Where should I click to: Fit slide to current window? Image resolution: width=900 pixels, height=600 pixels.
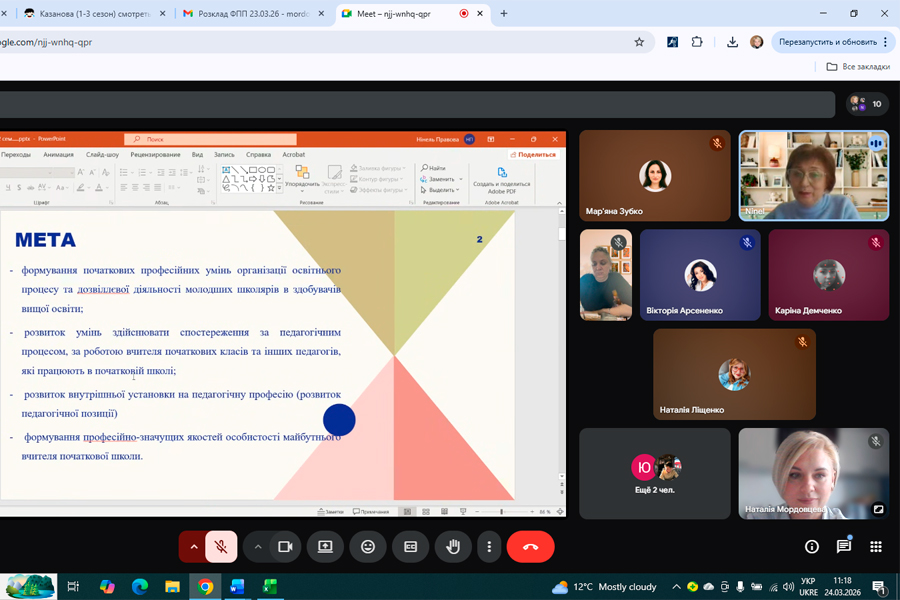pos(560,512)
